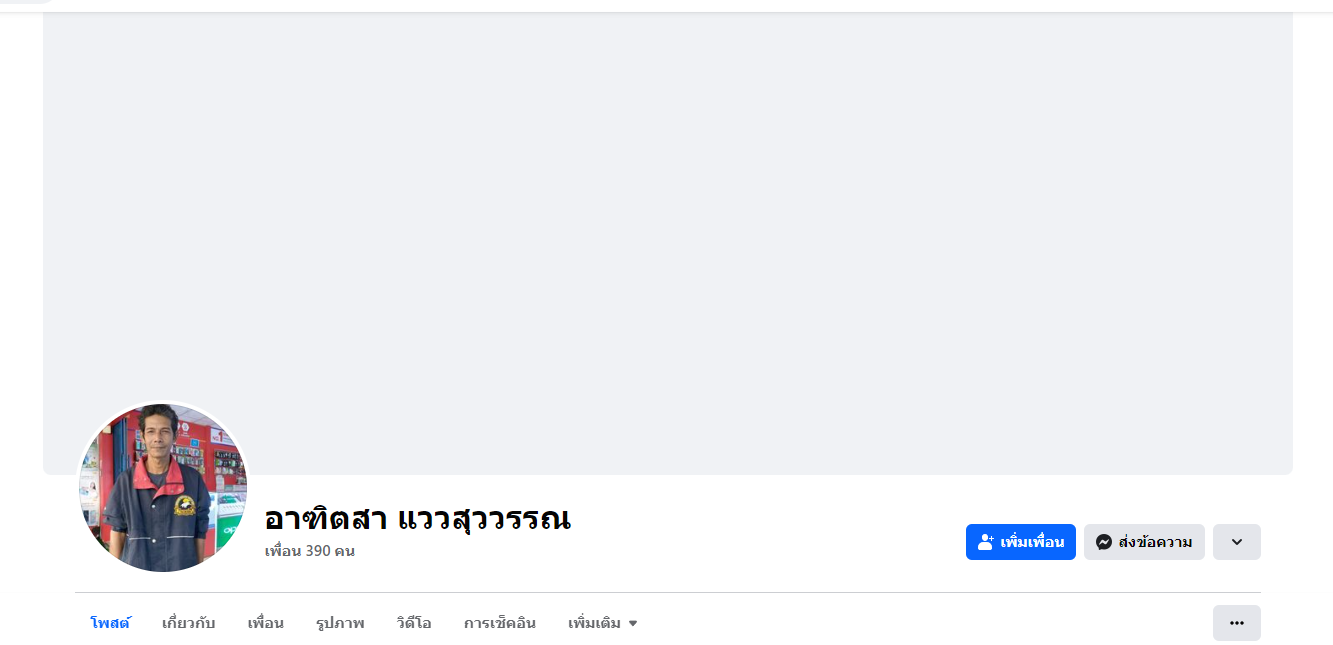The height and width of the screenshot is (645, 1333).
Task: Open the circular profile picture
Action: tap(162, 488)
